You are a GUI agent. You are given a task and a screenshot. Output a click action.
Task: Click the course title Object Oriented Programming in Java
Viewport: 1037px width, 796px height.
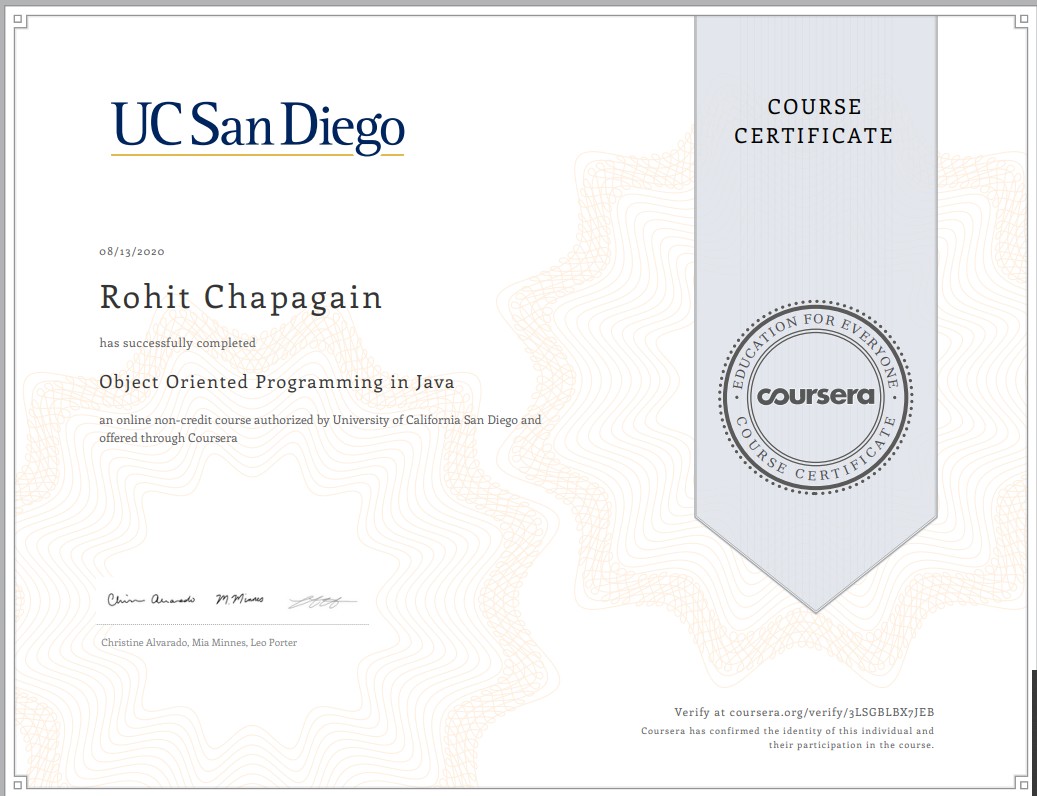[x=276, y=383]
